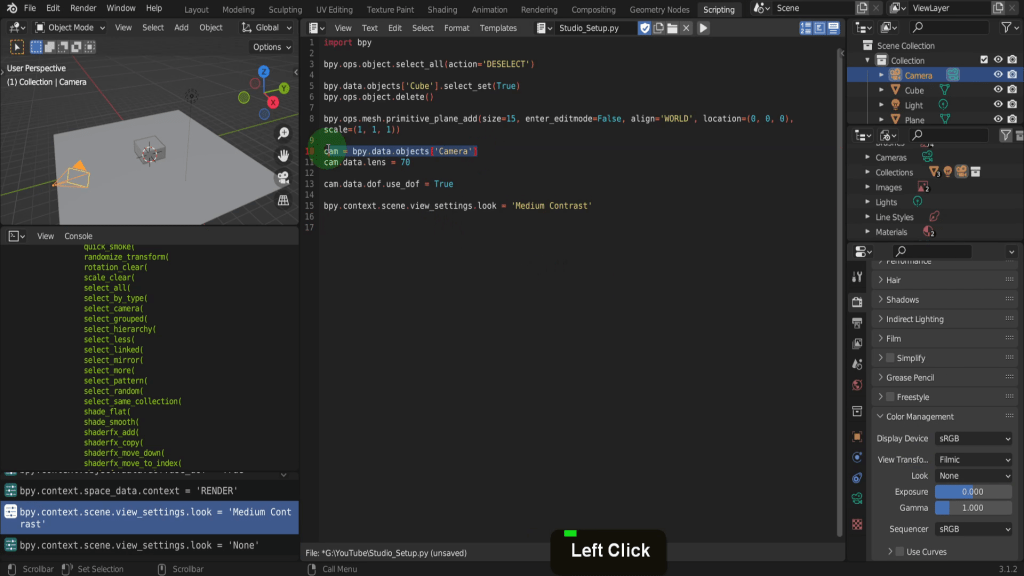
Task: Open the World properties tab icon
Action: click(857, 385)
